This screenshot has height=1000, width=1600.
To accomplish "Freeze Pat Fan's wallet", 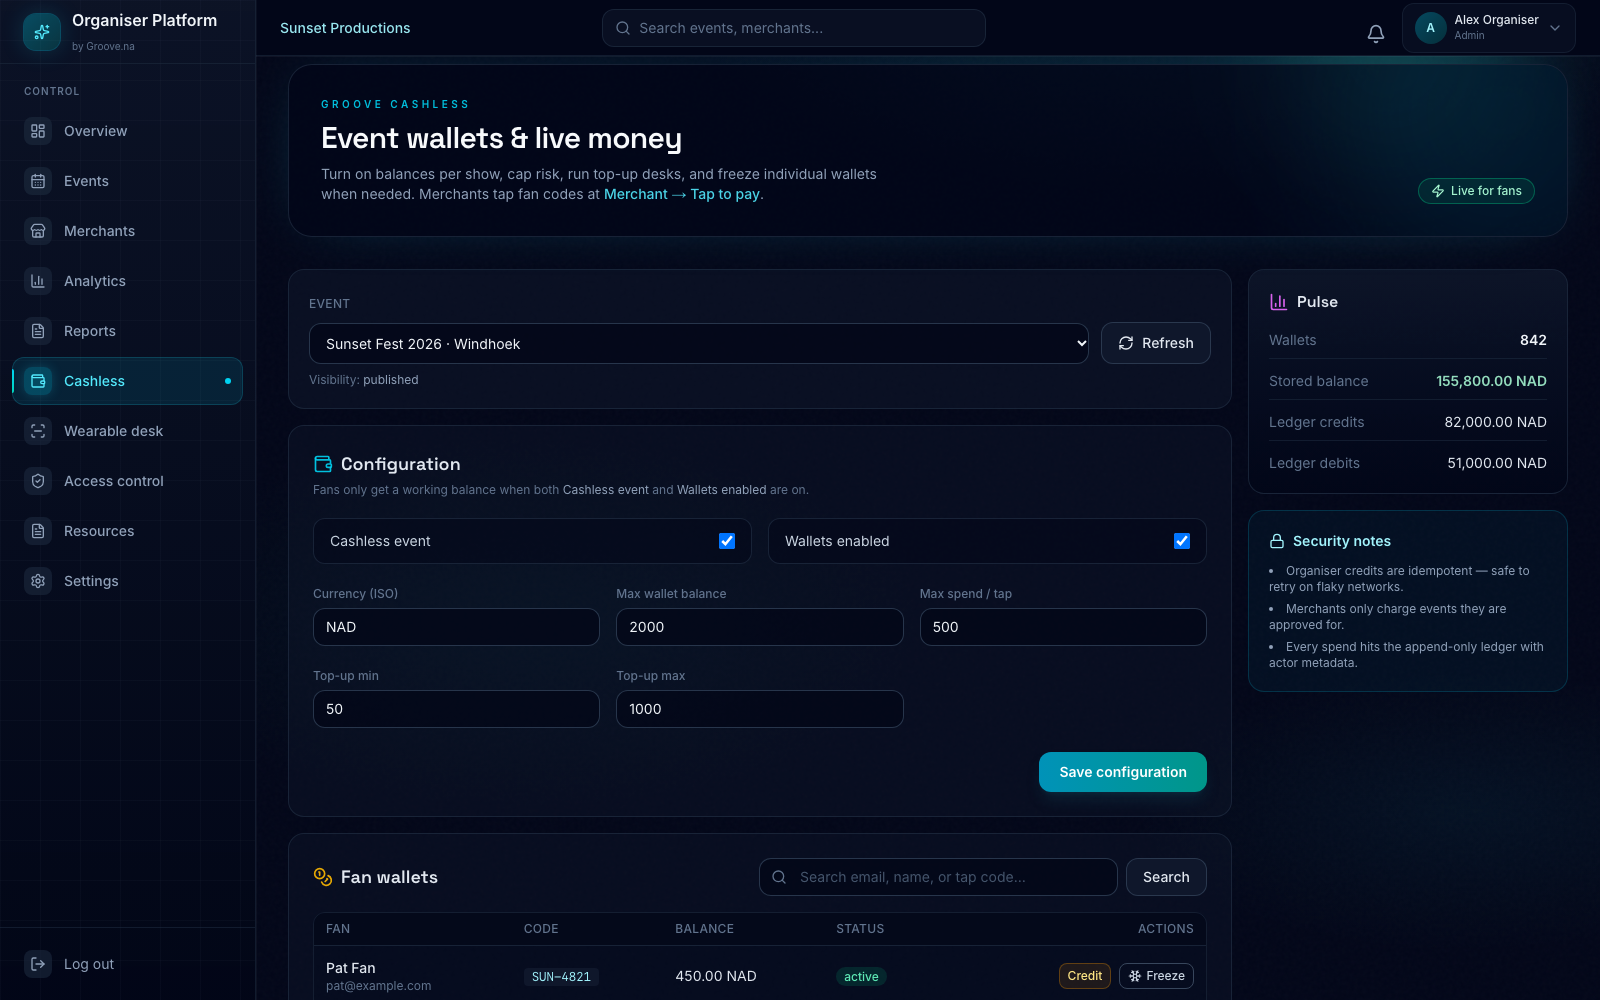I will 1156,976.
